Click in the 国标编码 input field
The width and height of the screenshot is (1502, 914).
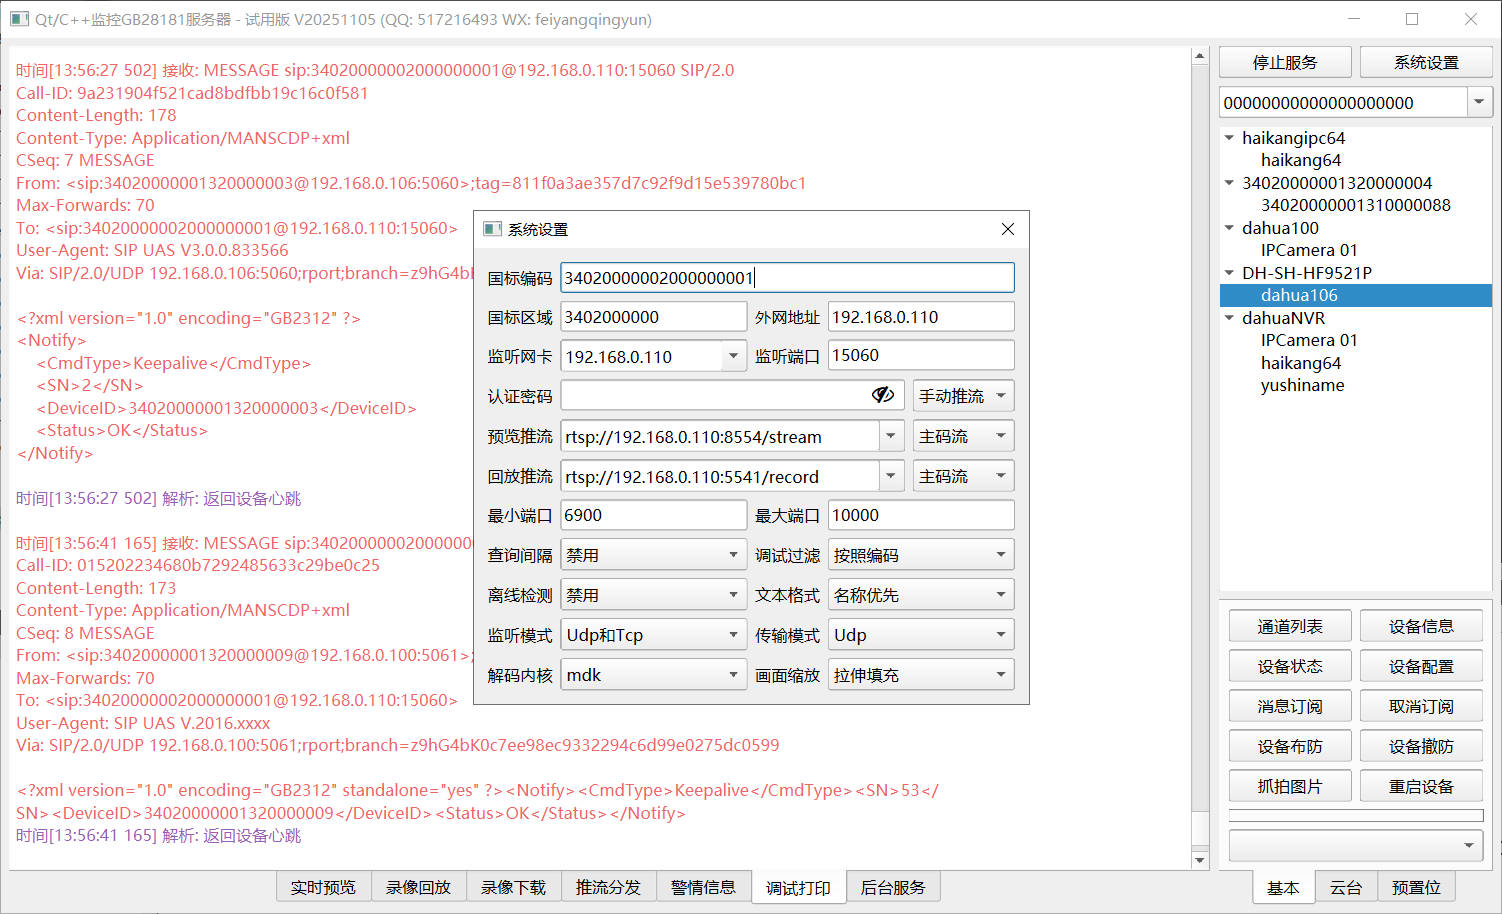pos(787,277)
